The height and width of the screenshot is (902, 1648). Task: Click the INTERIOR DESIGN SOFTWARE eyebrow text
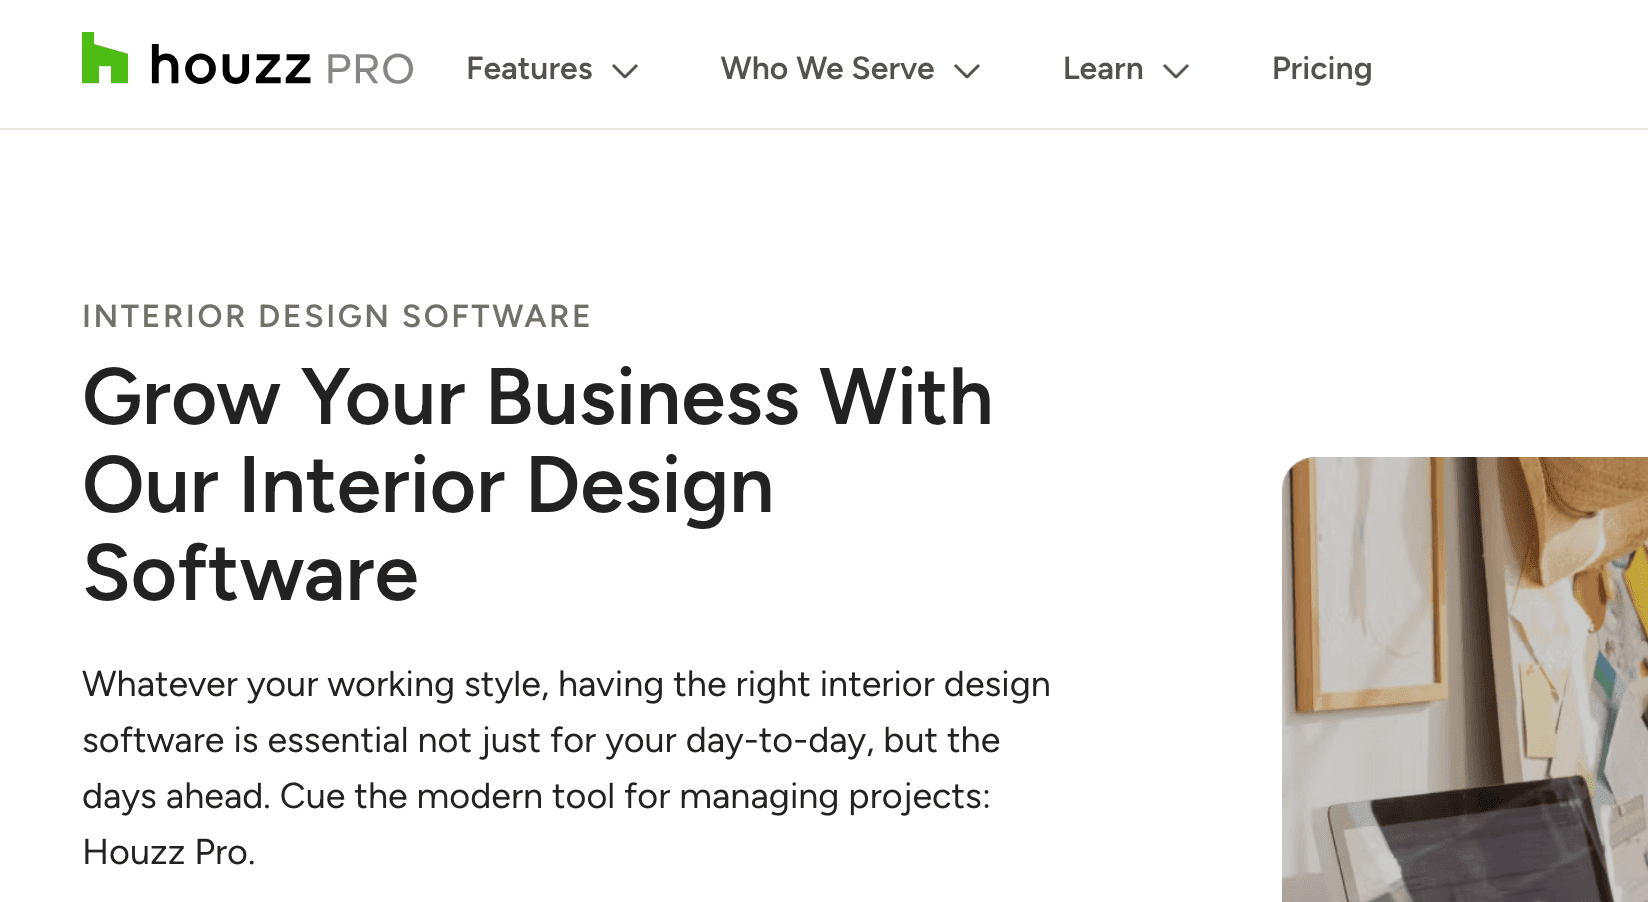(x=336, y=316)
